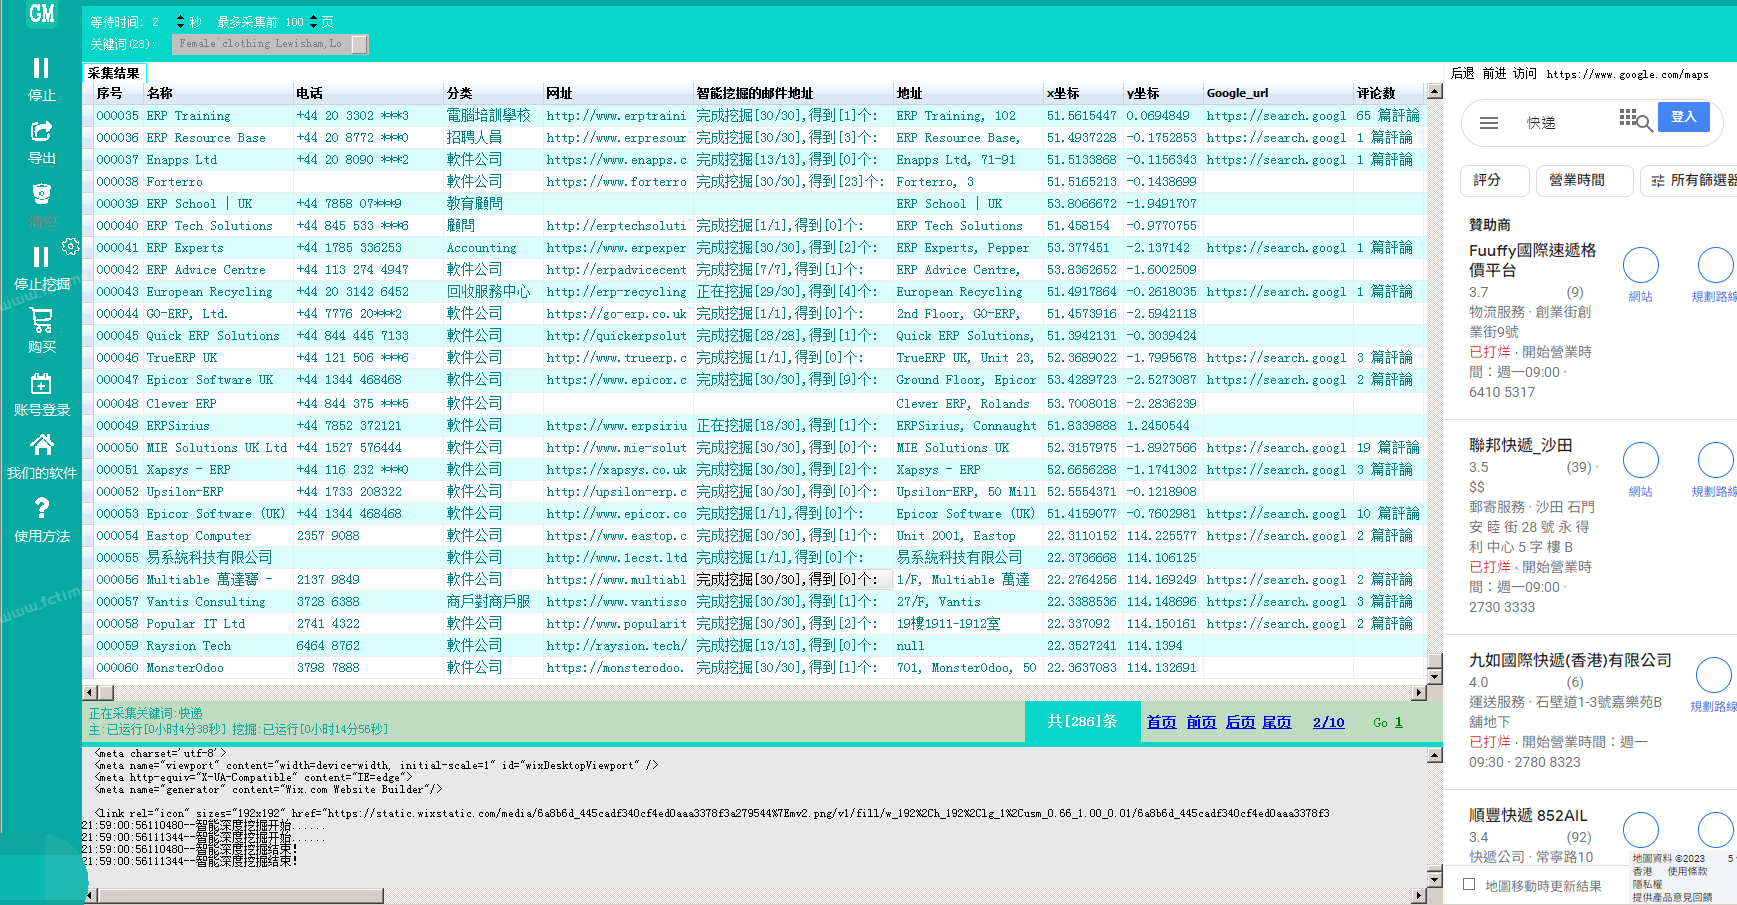Click the 2/10 page indicator link
The height and width of the screenshot is (905, 1737).
1328,722
